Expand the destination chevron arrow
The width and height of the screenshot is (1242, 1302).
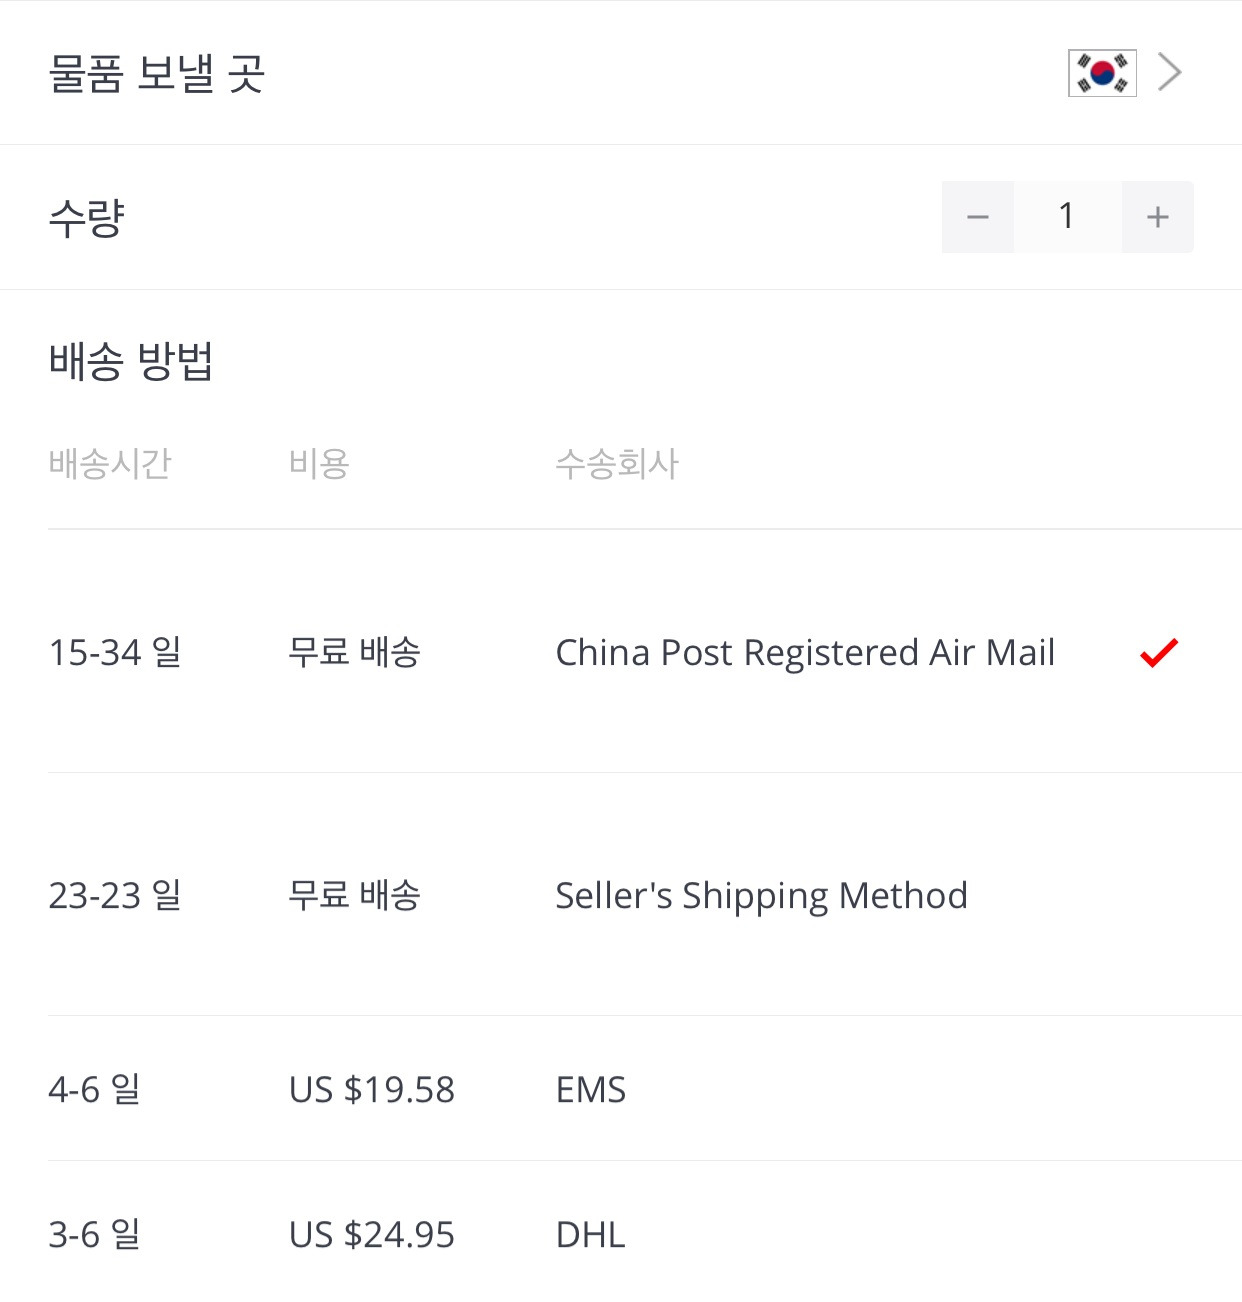pyautogui.click(x=1170, y=72)
